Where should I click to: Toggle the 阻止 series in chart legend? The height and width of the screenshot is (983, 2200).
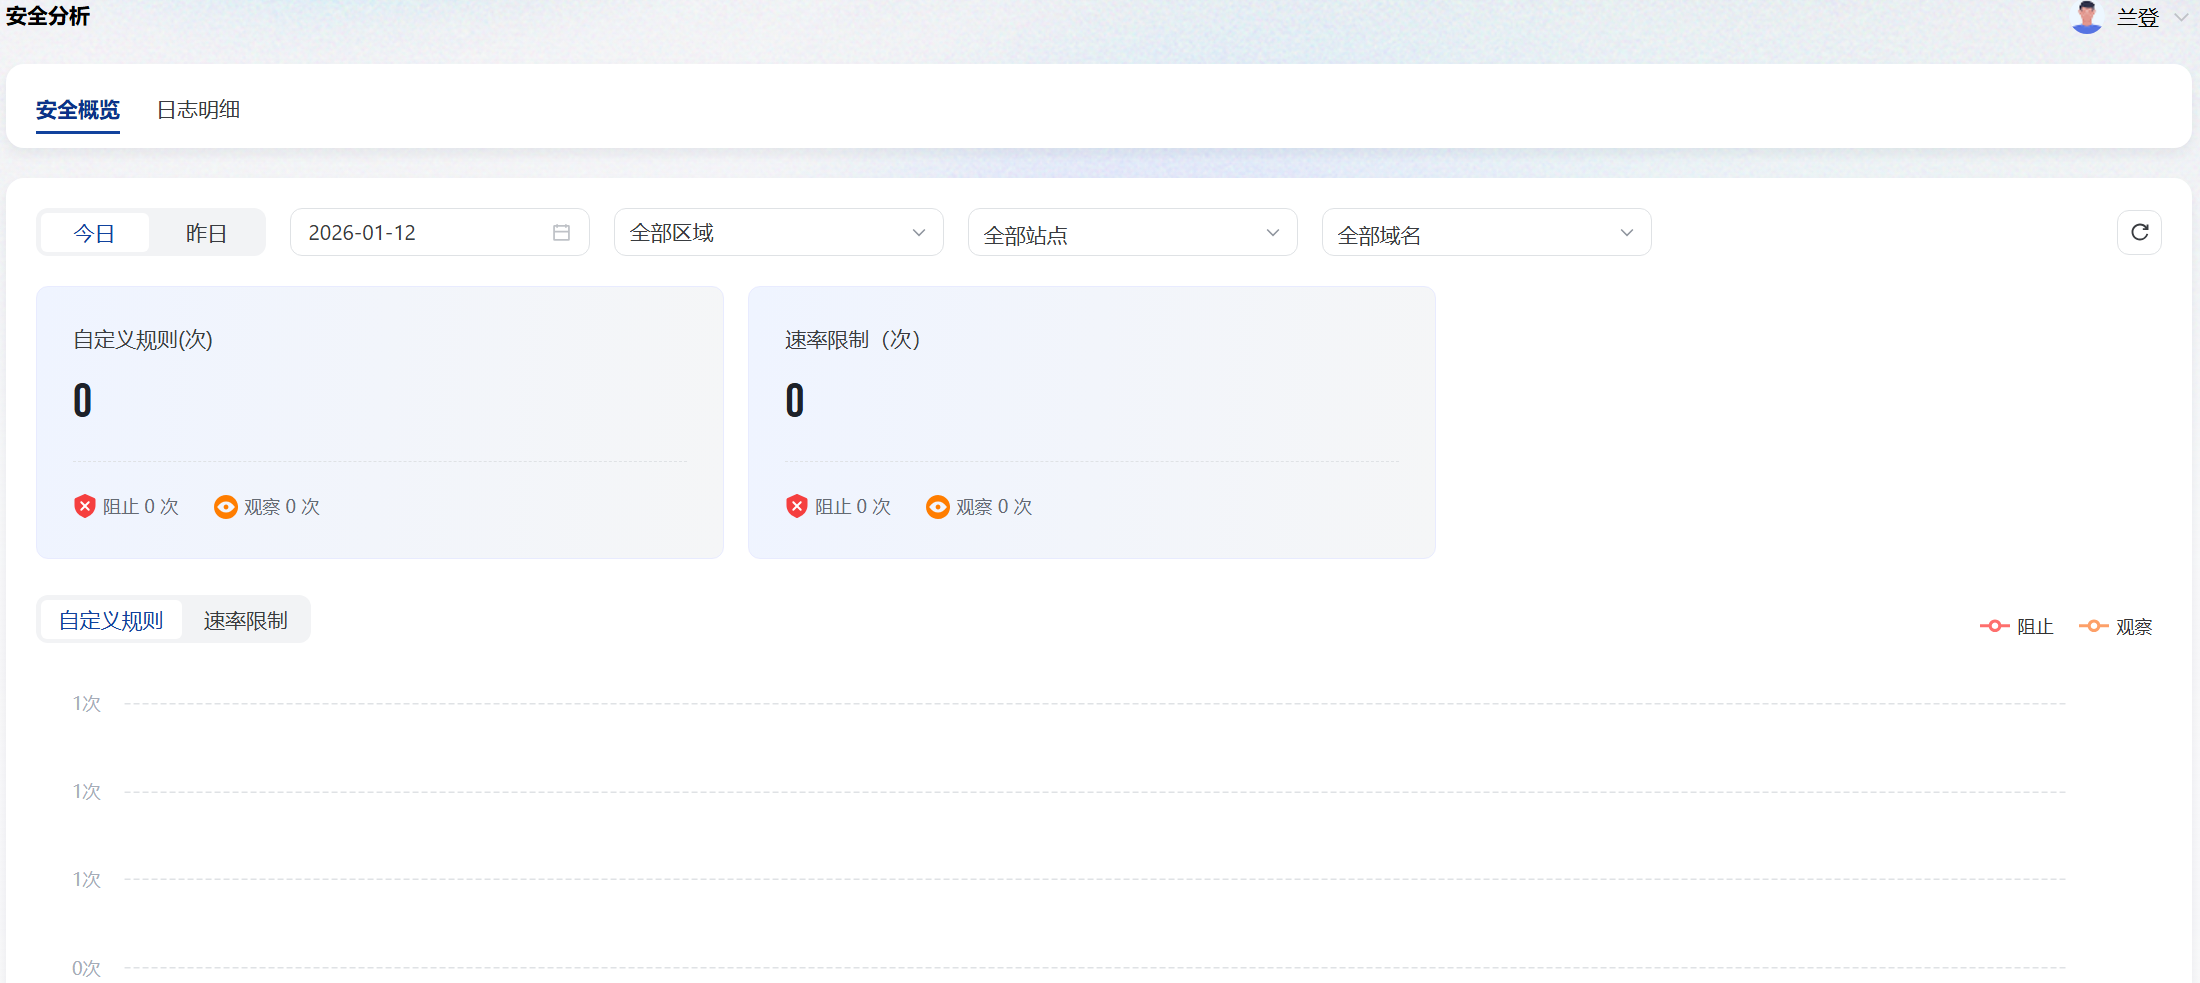(2016, 626)
